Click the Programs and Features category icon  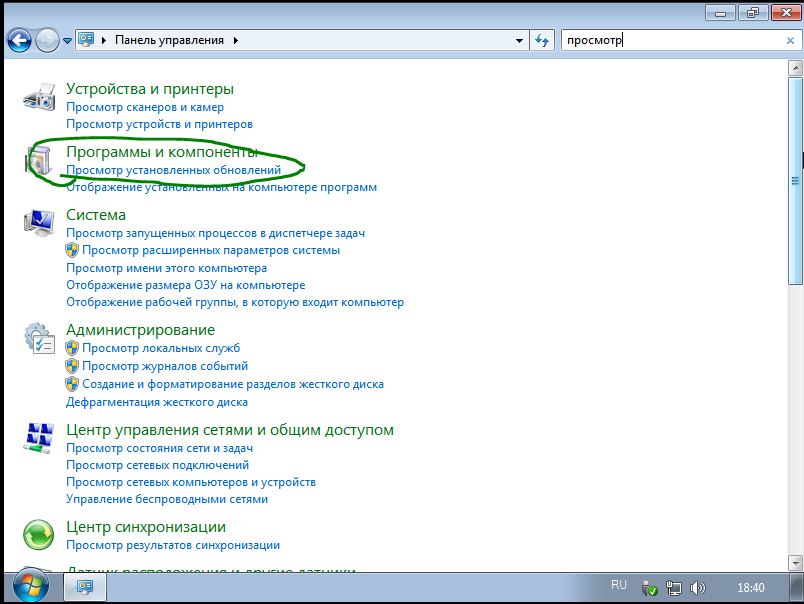point(39,162)
